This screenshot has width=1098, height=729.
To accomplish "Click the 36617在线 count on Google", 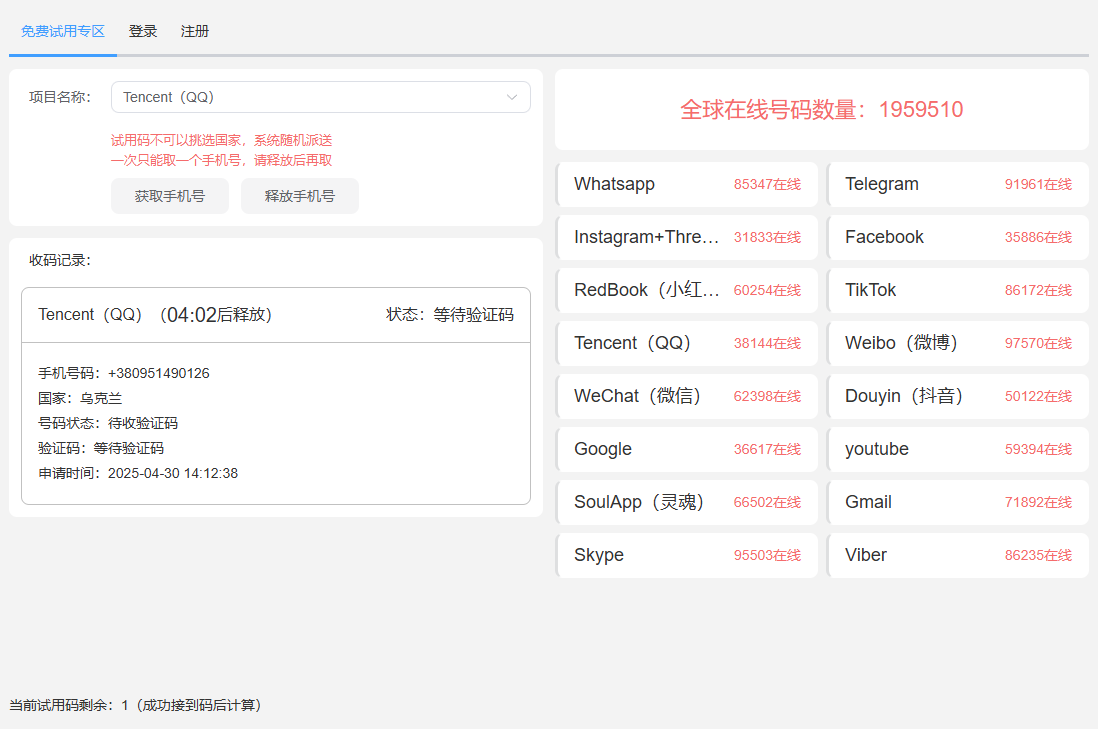I will [x=767, y=449].
